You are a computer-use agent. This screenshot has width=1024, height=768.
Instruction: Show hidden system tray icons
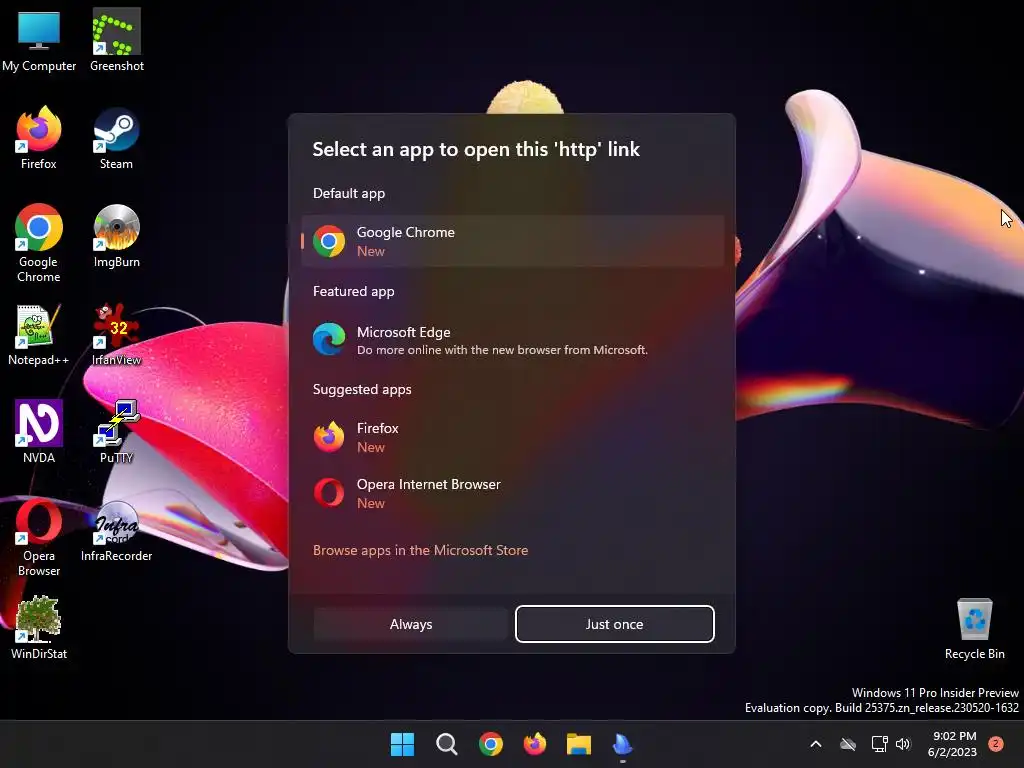(816, 744)
